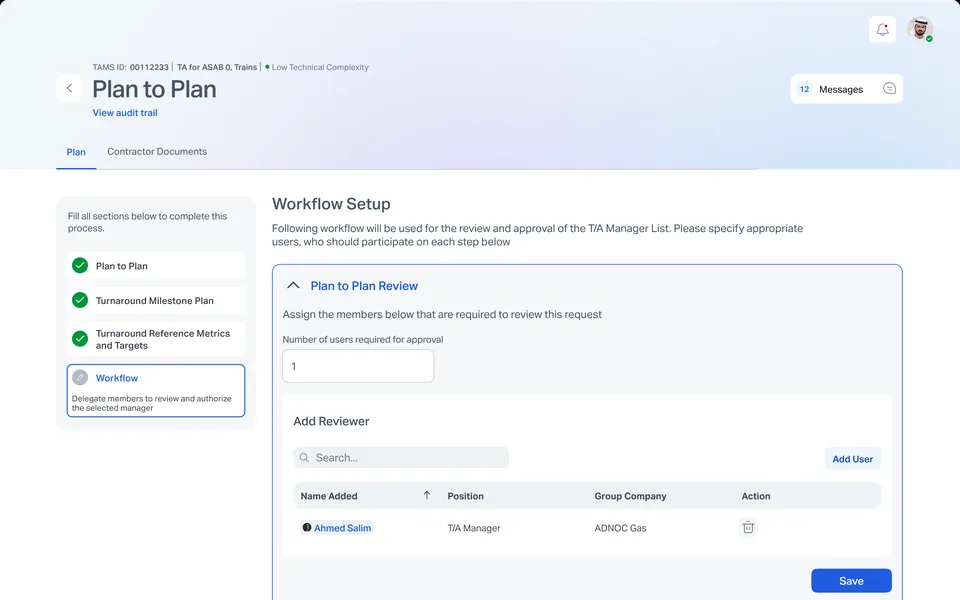Open the Messages button
The height and width of the screenshot is (600, 960).
coord(846,89)
